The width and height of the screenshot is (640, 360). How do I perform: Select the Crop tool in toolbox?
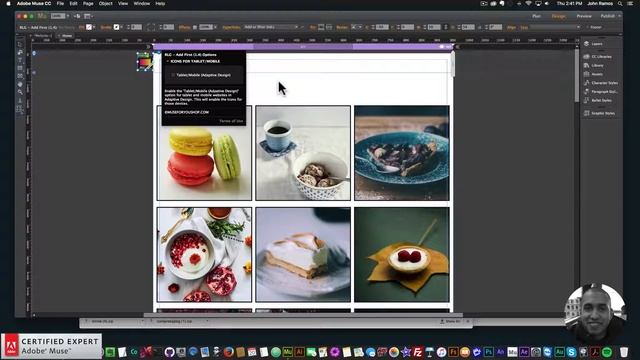point(20,52)
